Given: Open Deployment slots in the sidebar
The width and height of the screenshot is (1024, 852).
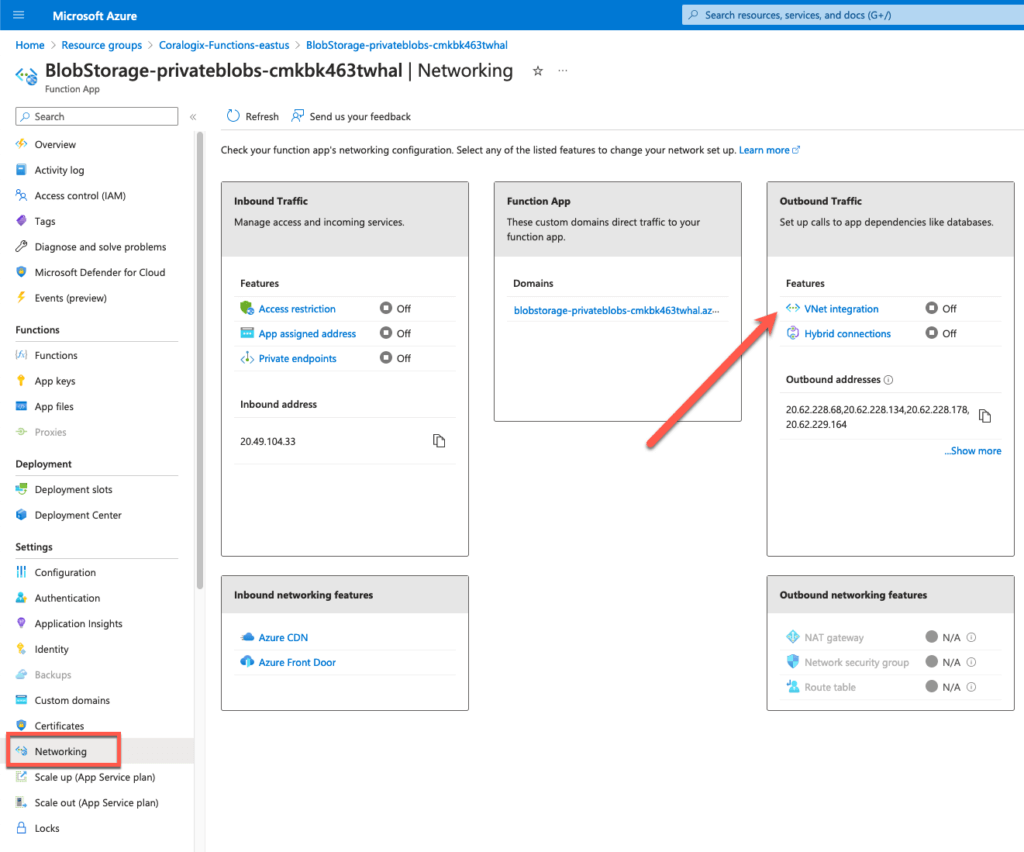Looking at the screenshot, I should [73, 489].
